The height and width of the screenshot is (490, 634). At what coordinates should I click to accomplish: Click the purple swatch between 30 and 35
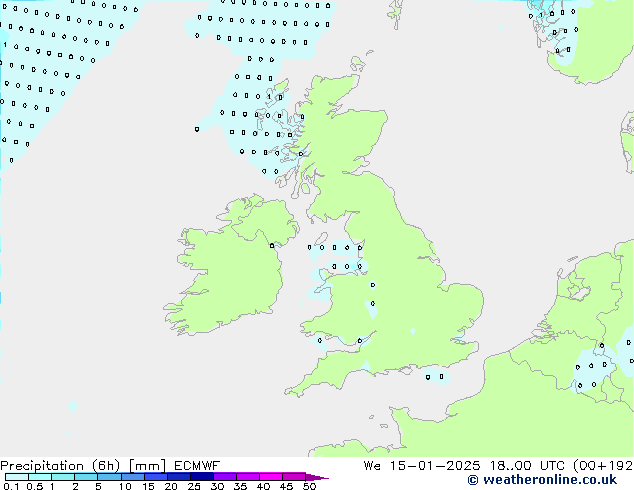(224, 477)
